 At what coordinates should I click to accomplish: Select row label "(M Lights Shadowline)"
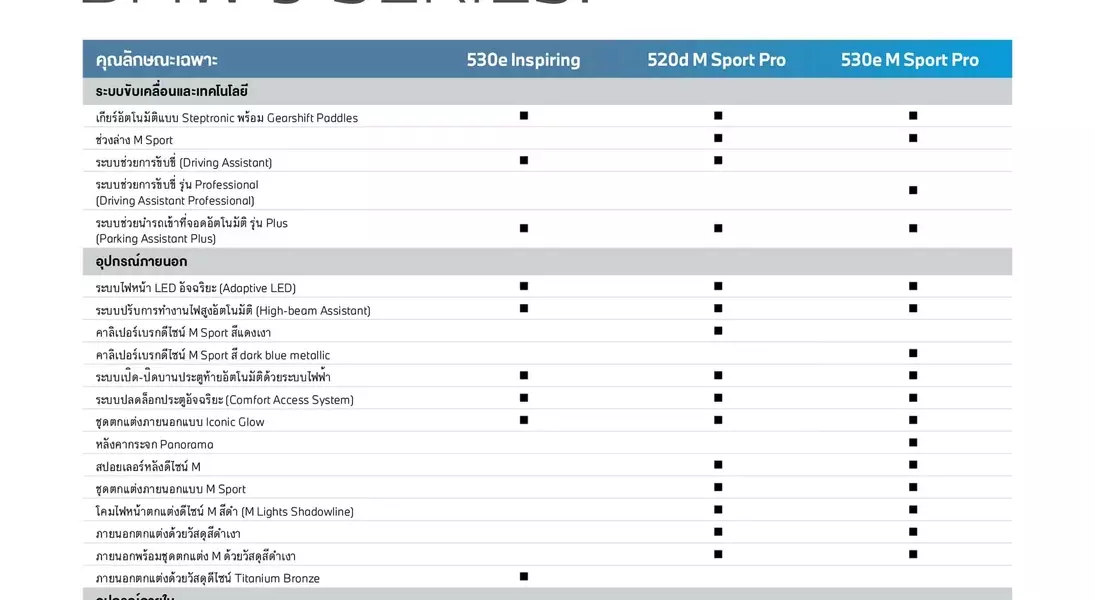point(297,511)
